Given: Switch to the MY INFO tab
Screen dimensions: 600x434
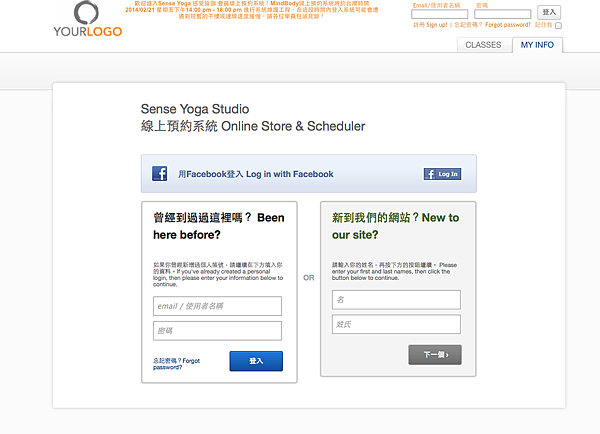Looking at the screenshot, I should 537,45.
